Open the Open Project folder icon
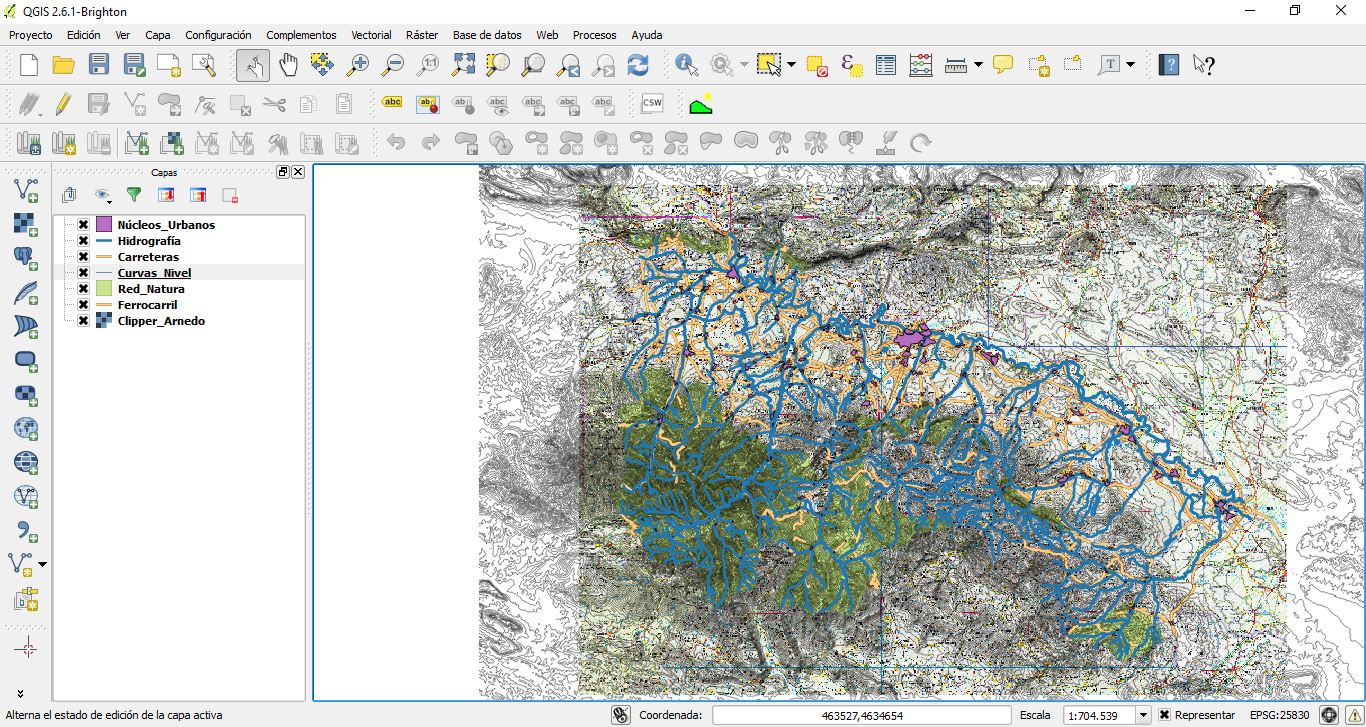Viewport: 1366px width, 727px height. [x=64, y=65]
